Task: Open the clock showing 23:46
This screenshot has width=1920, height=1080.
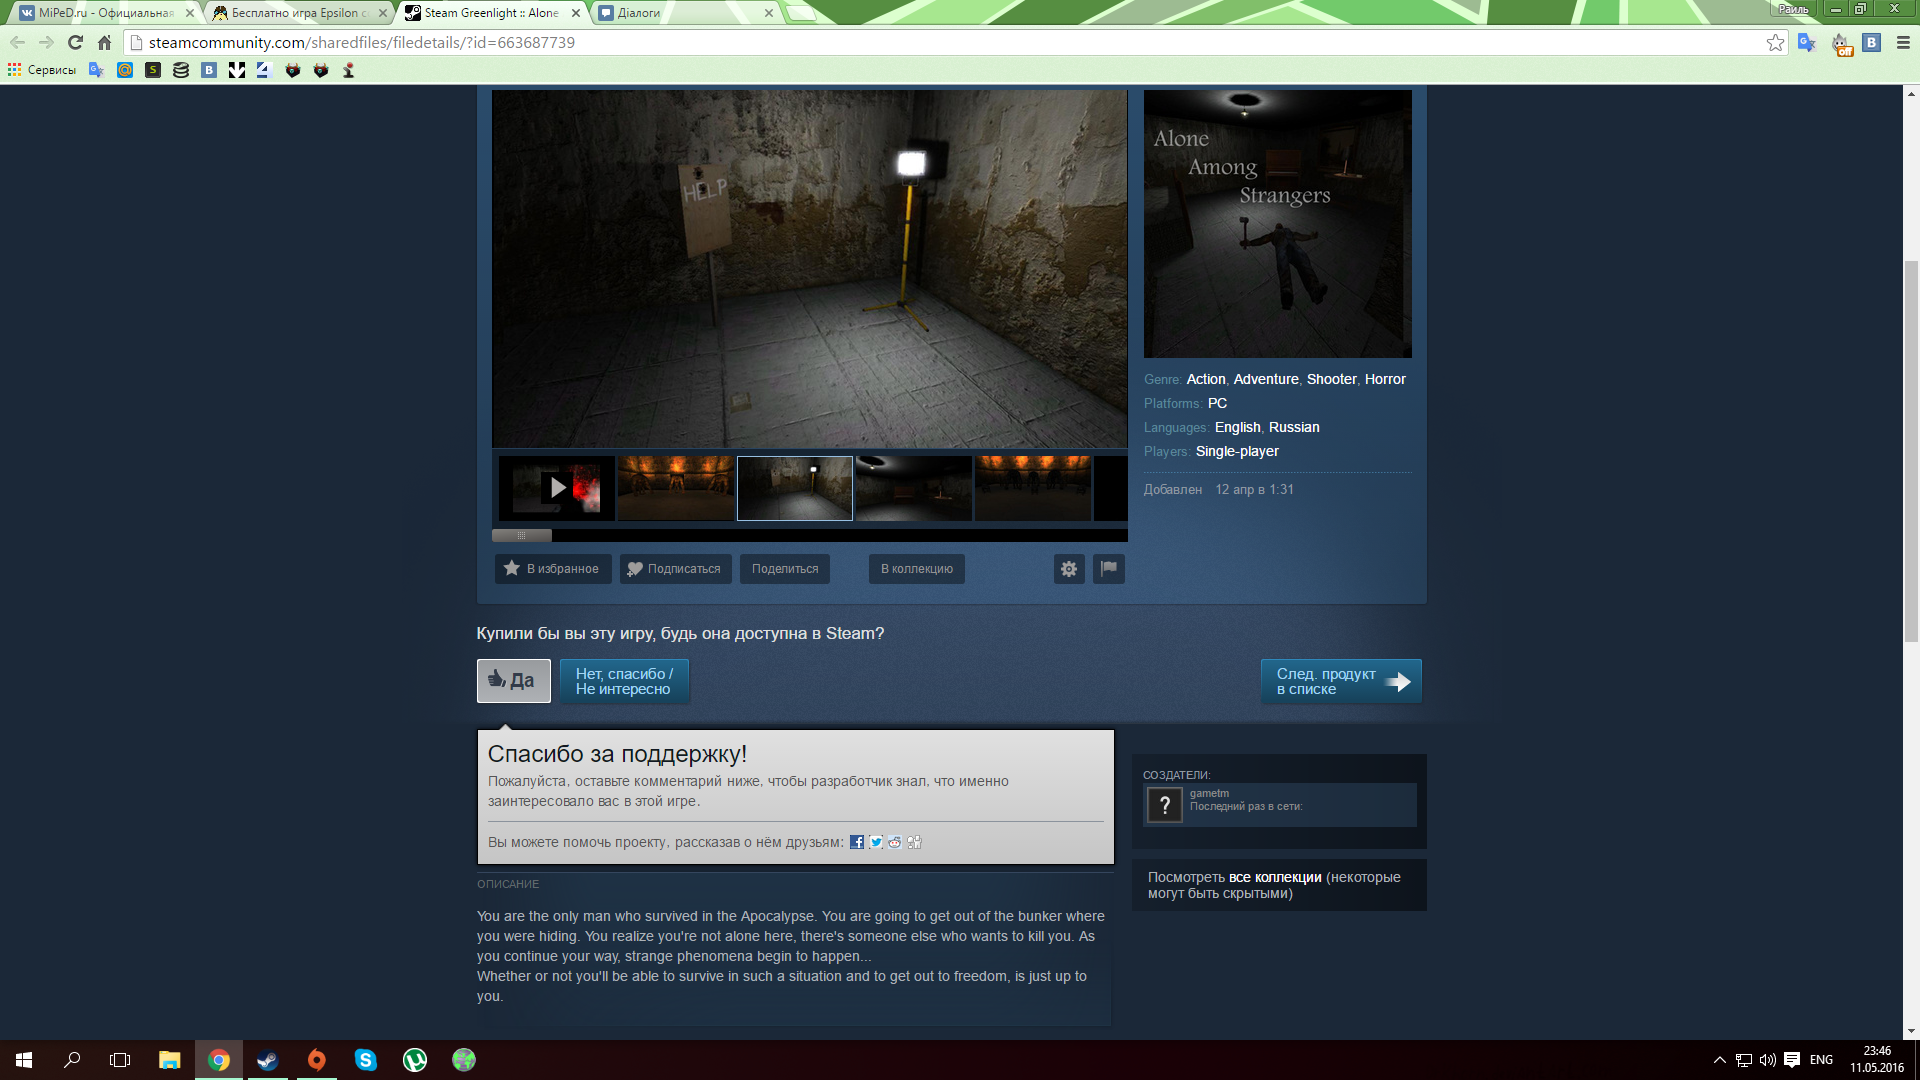Action: coord(1877,1060)
